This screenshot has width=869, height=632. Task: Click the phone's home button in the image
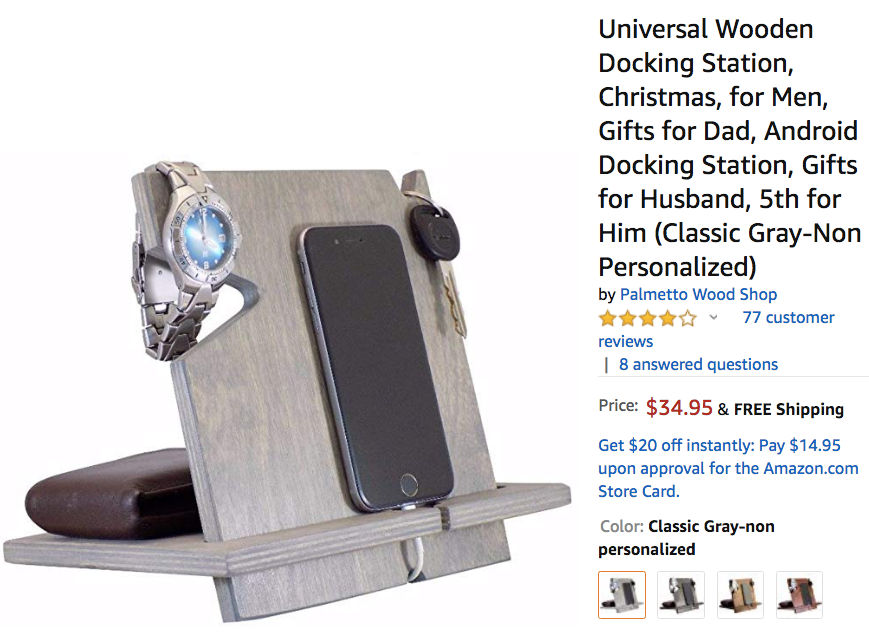[409, 485]
